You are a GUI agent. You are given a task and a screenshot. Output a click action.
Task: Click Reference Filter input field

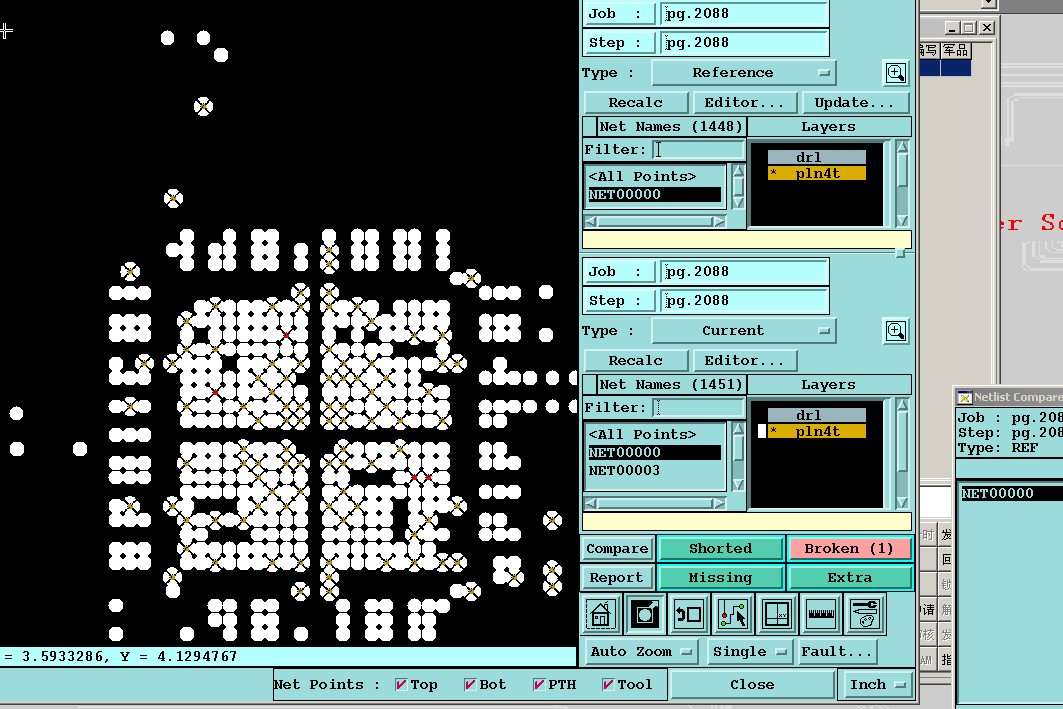click(x=698, y=150)
